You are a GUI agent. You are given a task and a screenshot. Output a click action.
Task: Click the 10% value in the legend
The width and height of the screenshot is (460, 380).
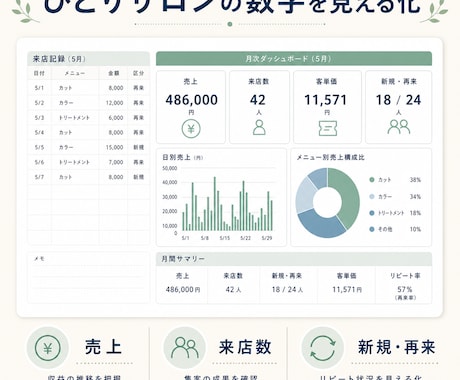415,229
